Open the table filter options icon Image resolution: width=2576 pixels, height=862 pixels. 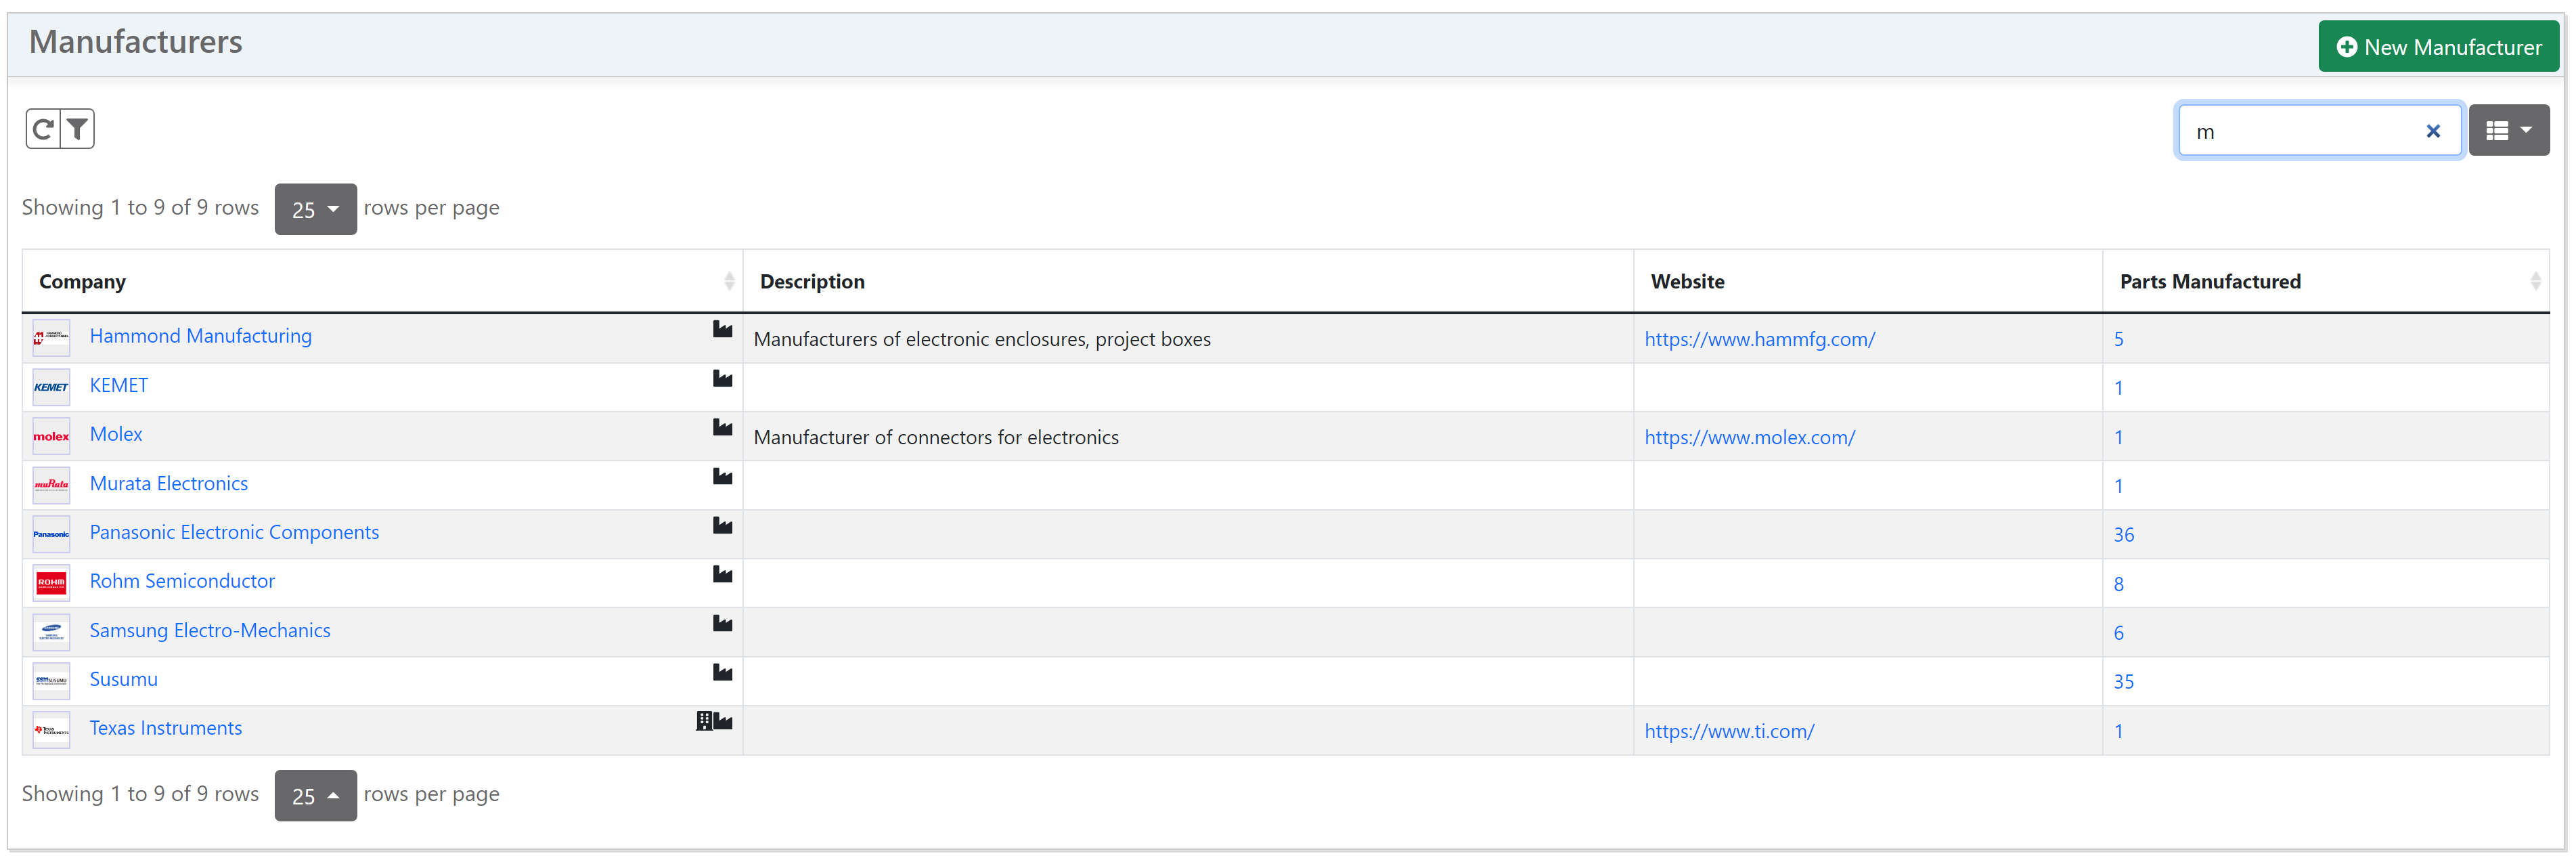click(78, 129)
